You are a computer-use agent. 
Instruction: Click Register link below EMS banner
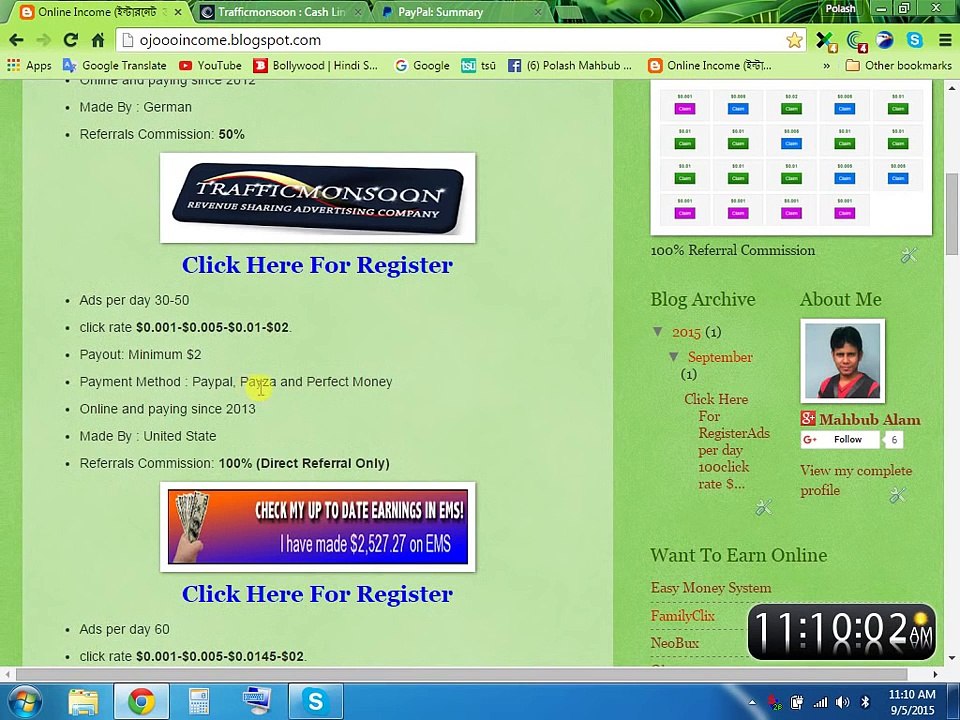point(317,594)
